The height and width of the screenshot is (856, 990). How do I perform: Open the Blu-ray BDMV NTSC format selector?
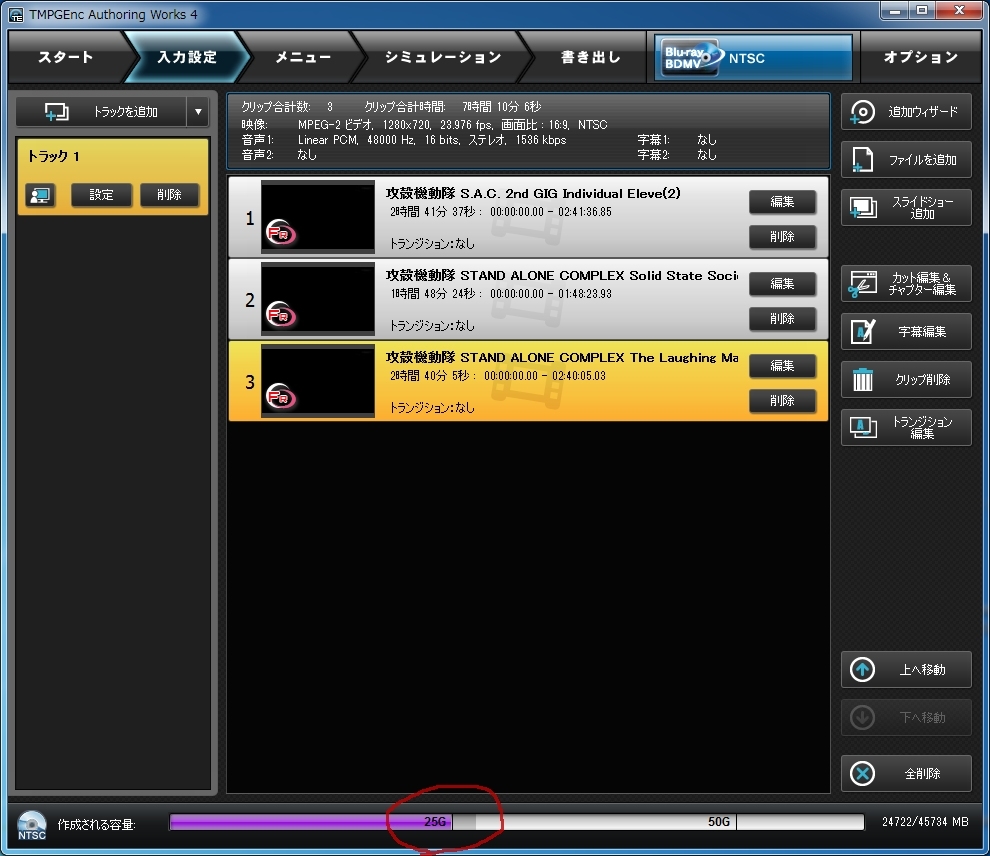[x=755, y=58]
